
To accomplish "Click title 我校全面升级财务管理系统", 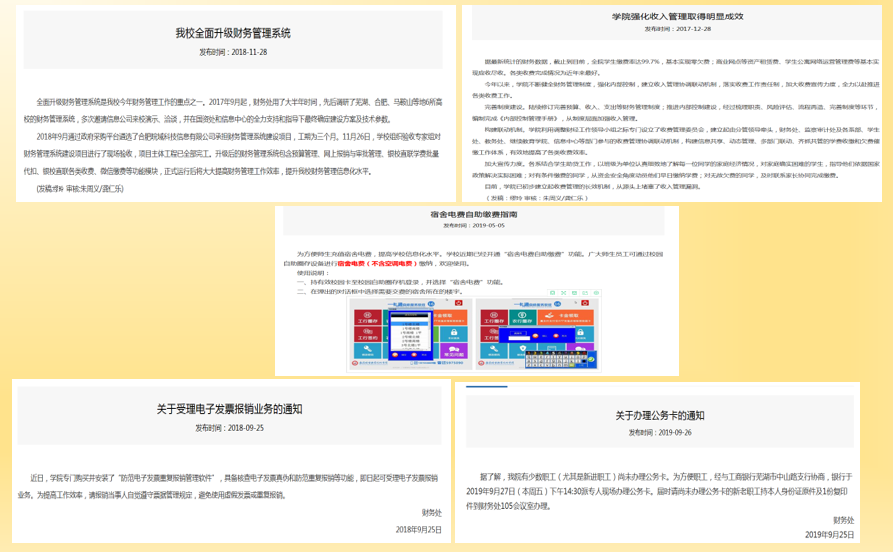I will [x=233, y=33].
